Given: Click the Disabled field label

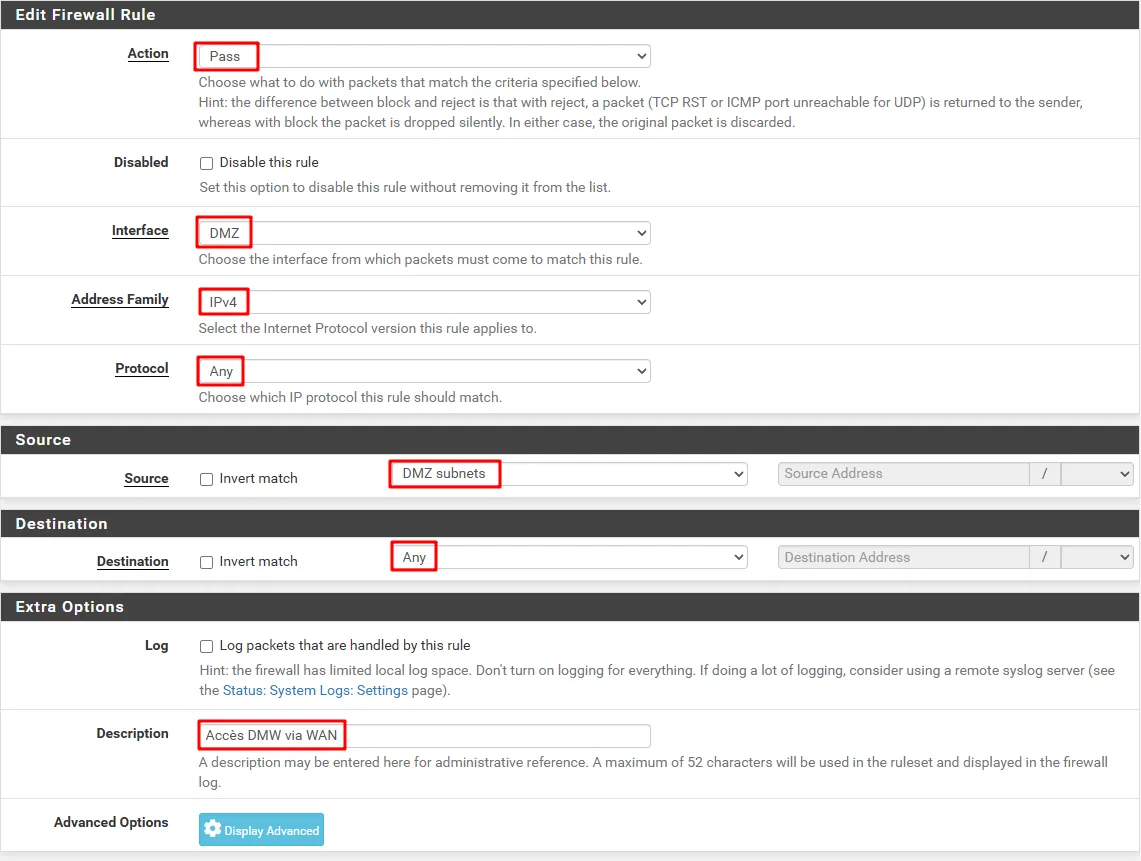Looking at the screenshot, I should tap(141, 162).
